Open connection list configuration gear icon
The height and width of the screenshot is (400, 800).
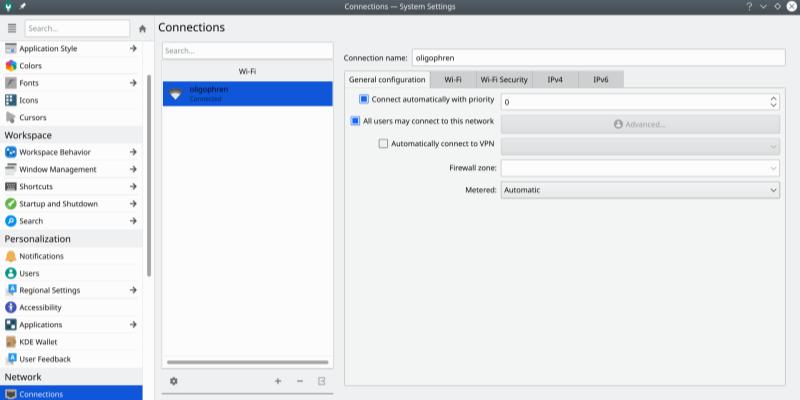click(174, 381)
